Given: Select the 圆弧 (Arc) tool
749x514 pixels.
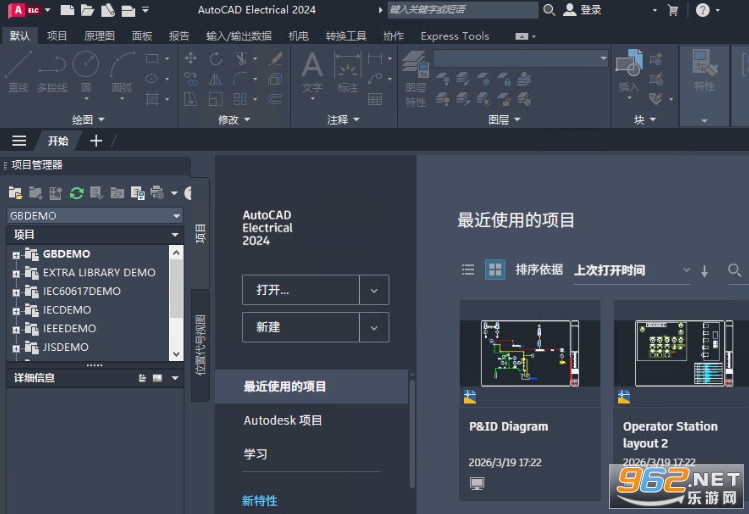Looking at the screenshot, I should 122,72.
